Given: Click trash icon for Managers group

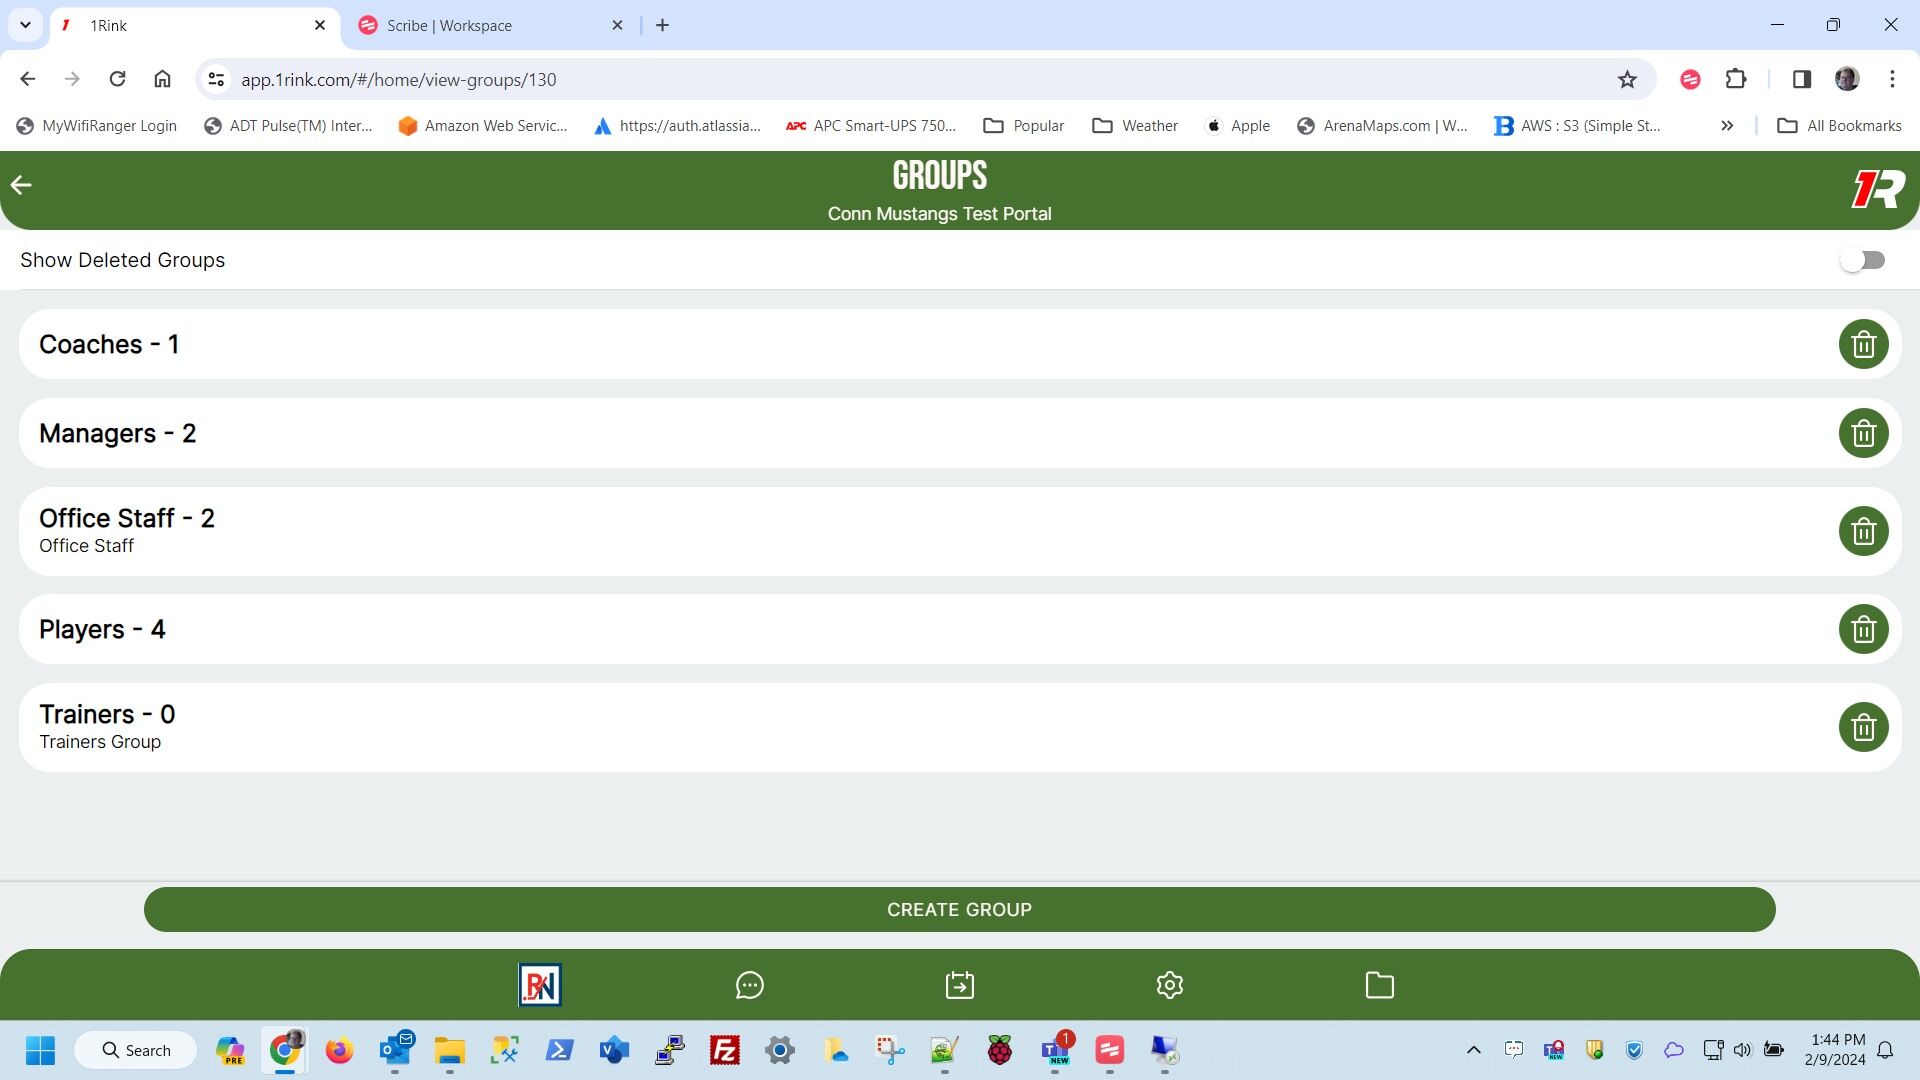Looking at the screenshot, I should tap(1863, 433).
